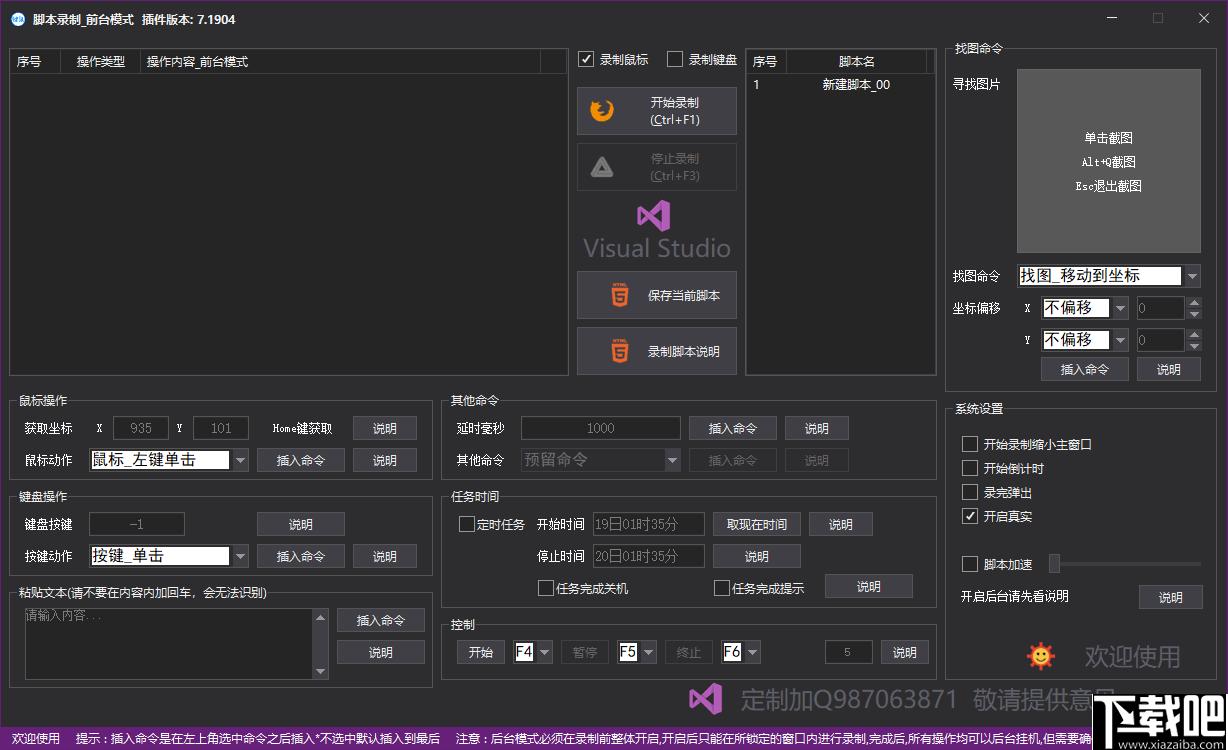
Task: Click 说明 in the 控制 section
Action: click(905, 652)
